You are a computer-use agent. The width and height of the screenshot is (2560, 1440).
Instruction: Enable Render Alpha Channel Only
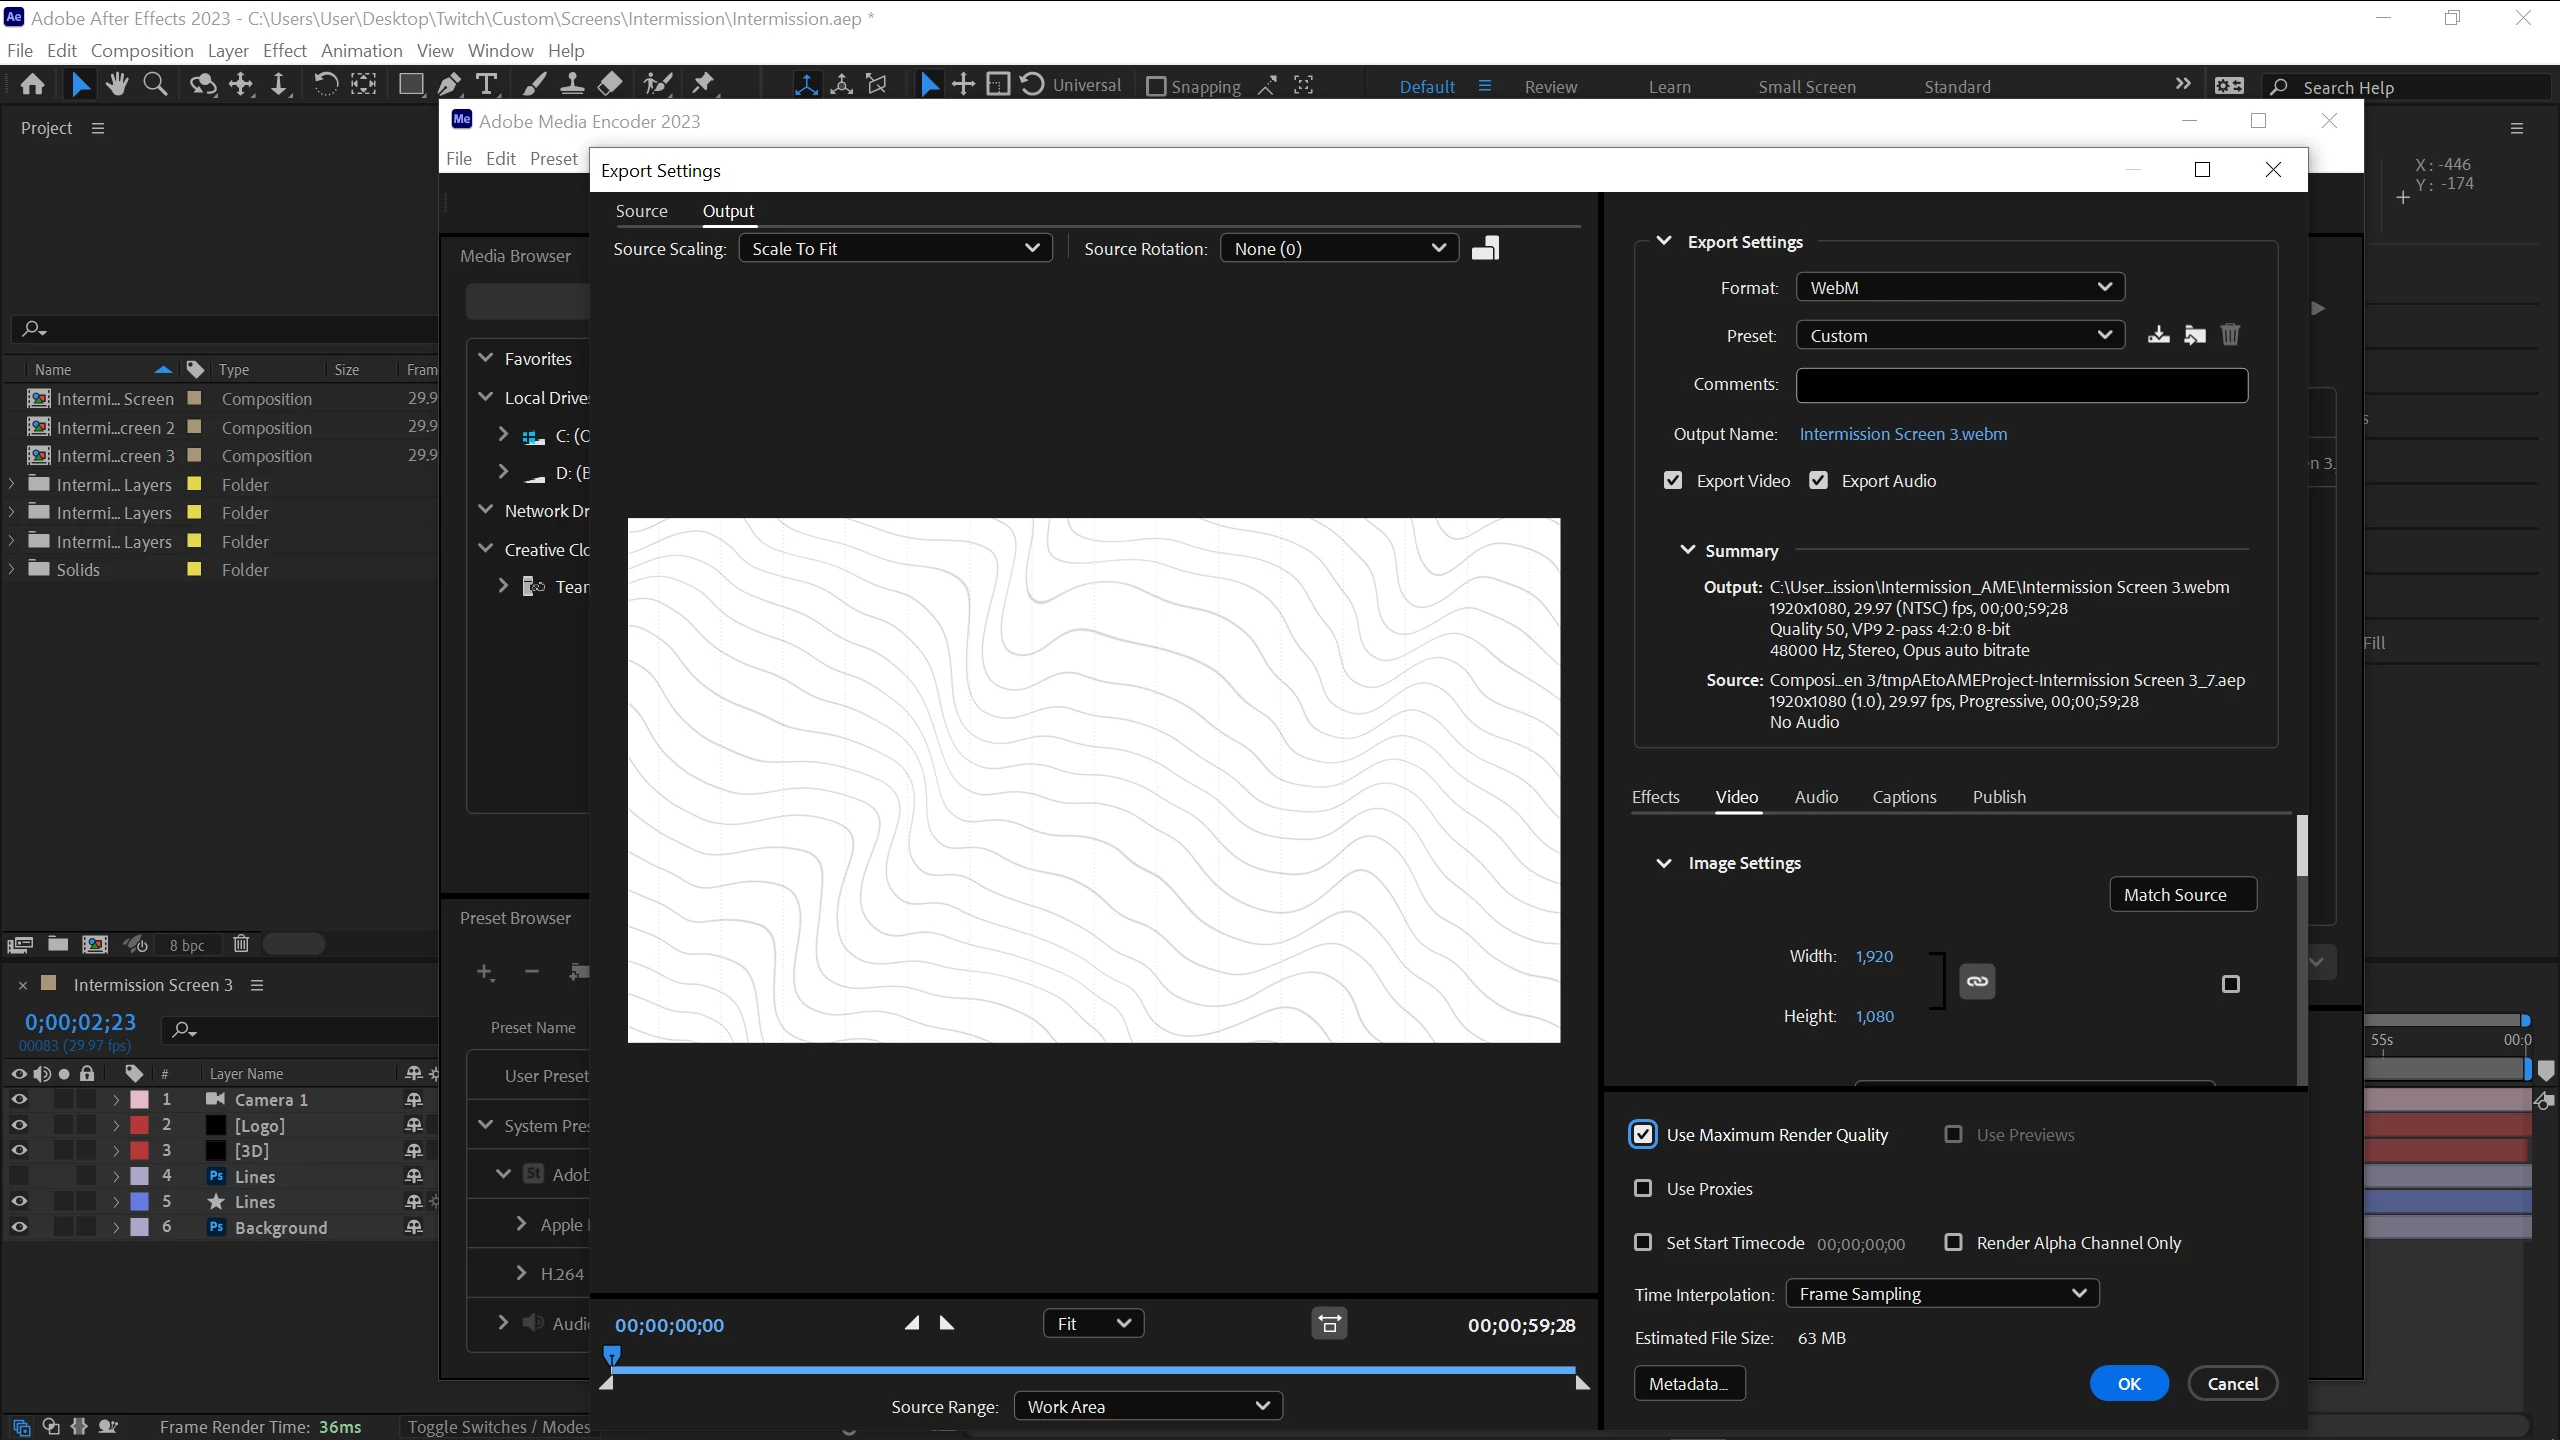tap(1953, 1242)
